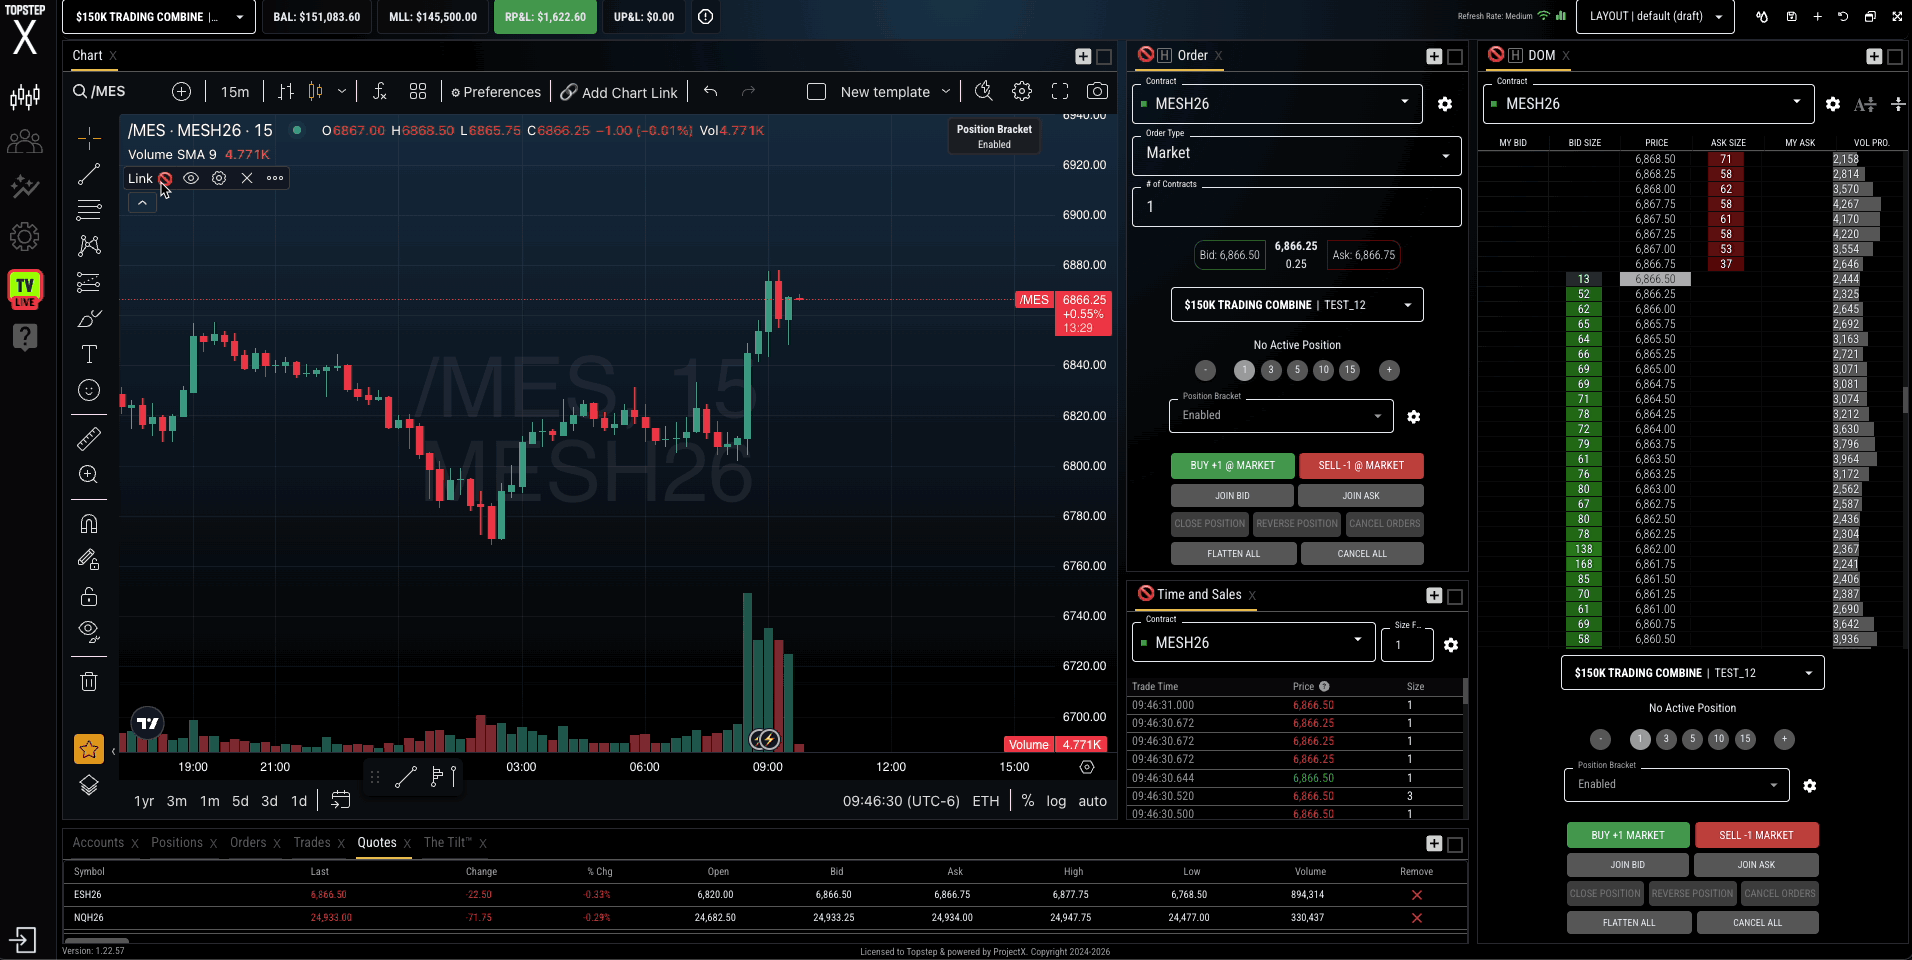Click the number of contracts input field
The image size is (1912, 960).
coord(1296,207)
